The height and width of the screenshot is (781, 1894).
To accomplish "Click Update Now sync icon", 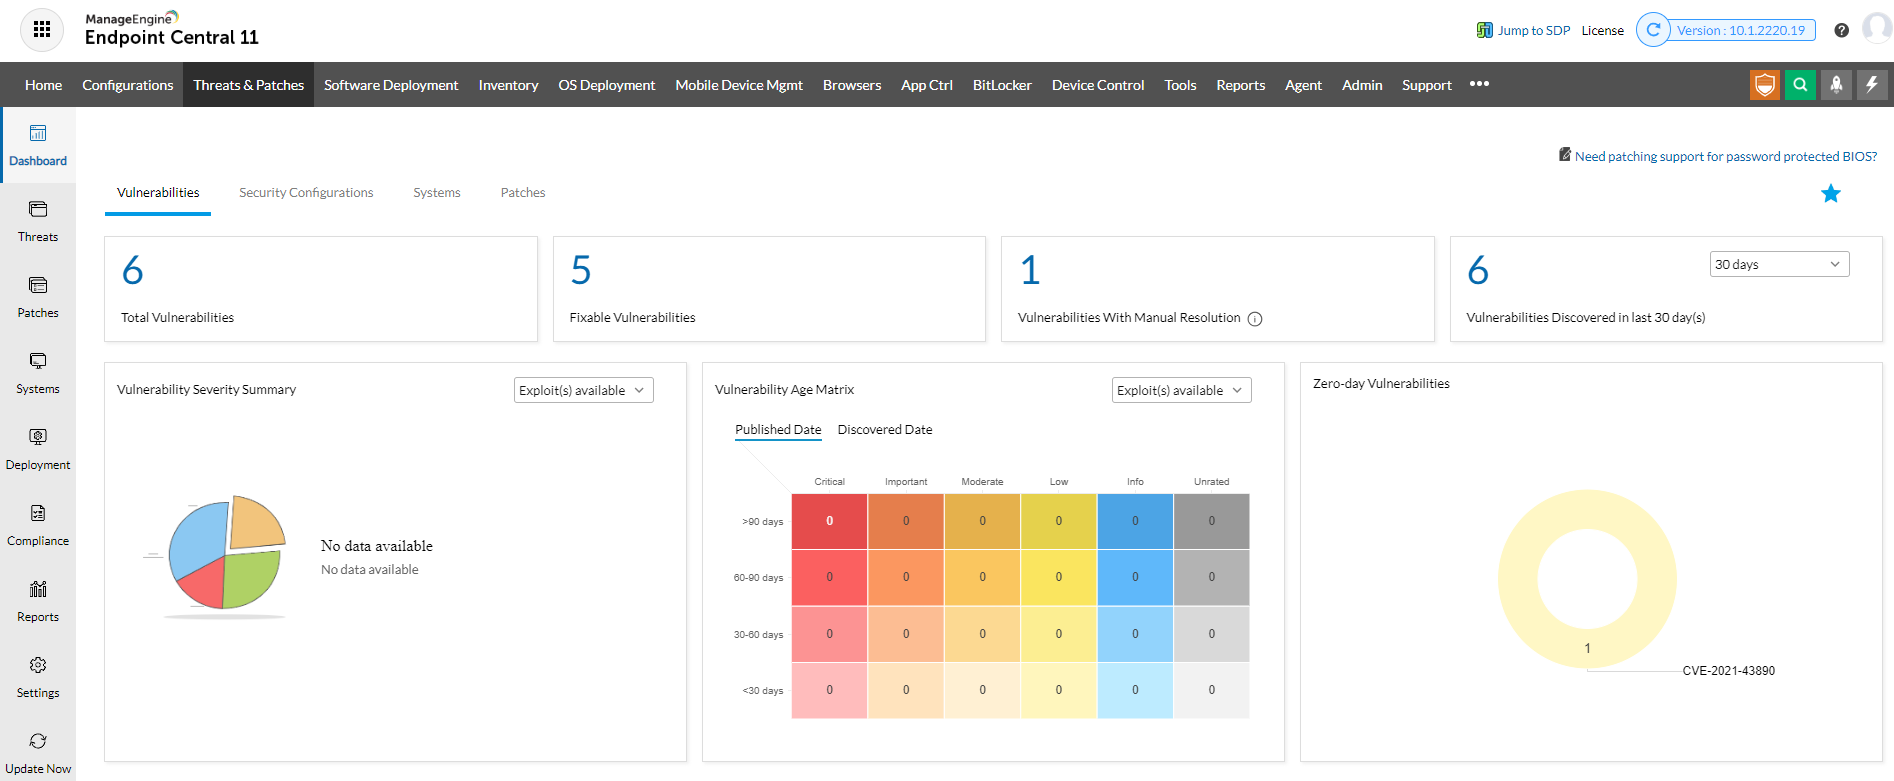I will (38, 741).
